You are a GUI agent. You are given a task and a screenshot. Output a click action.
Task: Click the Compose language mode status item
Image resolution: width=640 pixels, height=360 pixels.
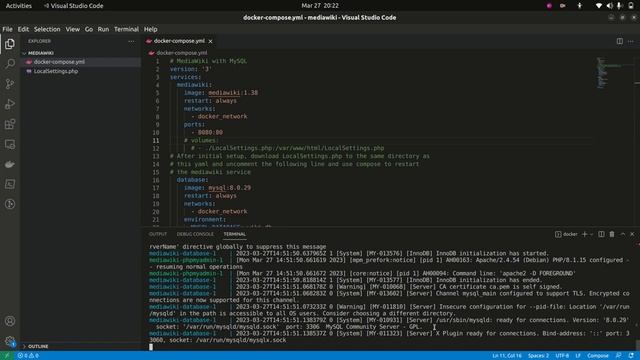point(598,356)
